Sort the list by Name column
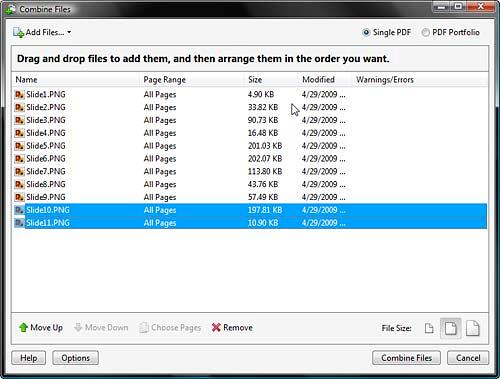Viewport: 500px width, 379px height. click(26, 80)
